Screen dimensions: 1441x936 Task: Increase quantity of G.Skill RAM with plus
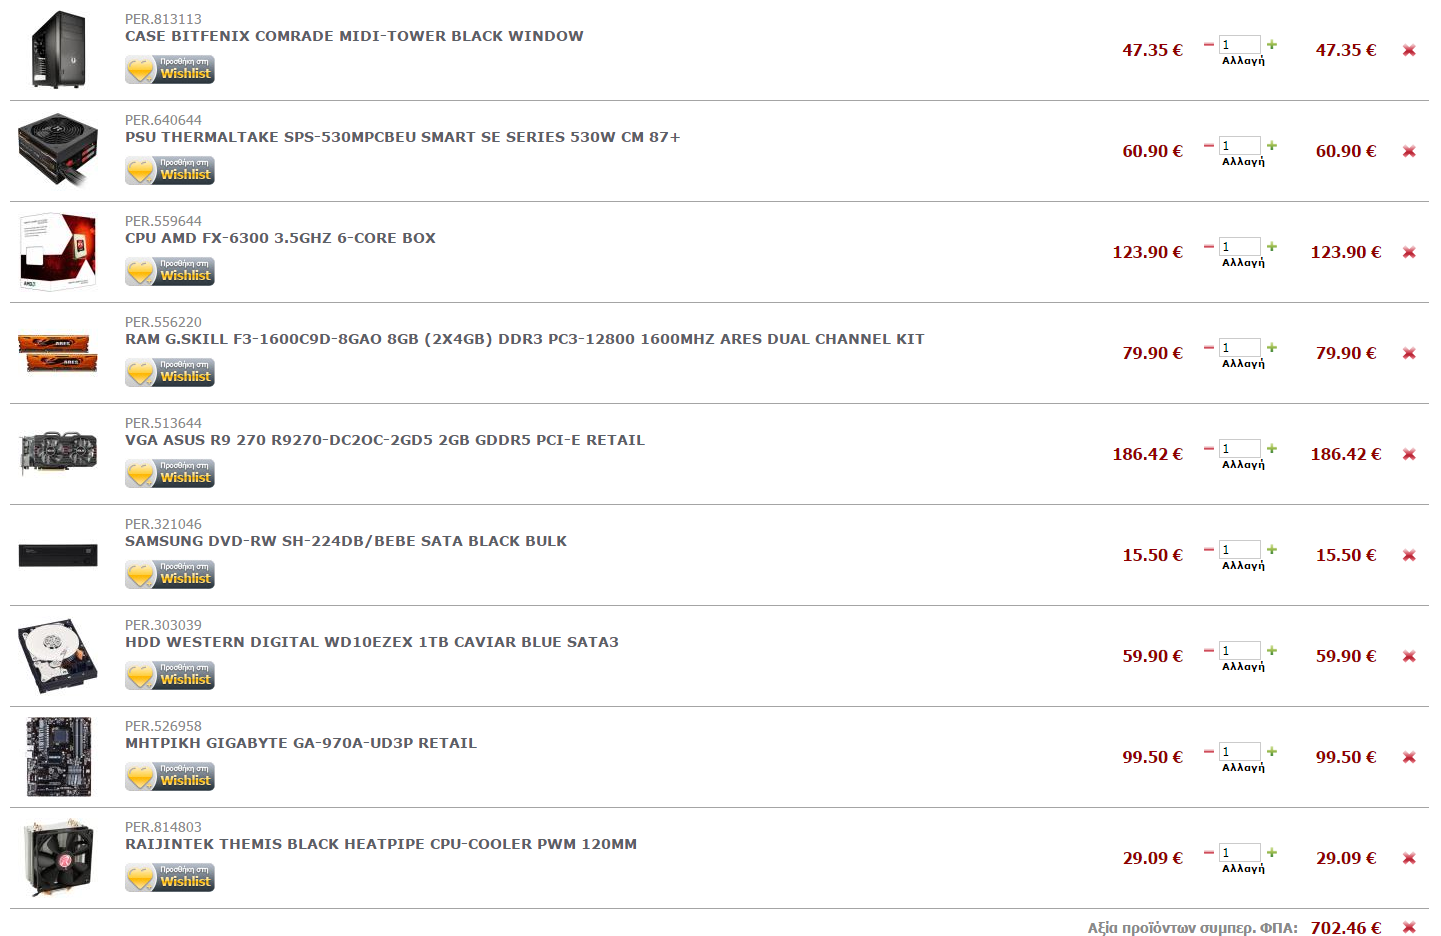(1272, 347)
